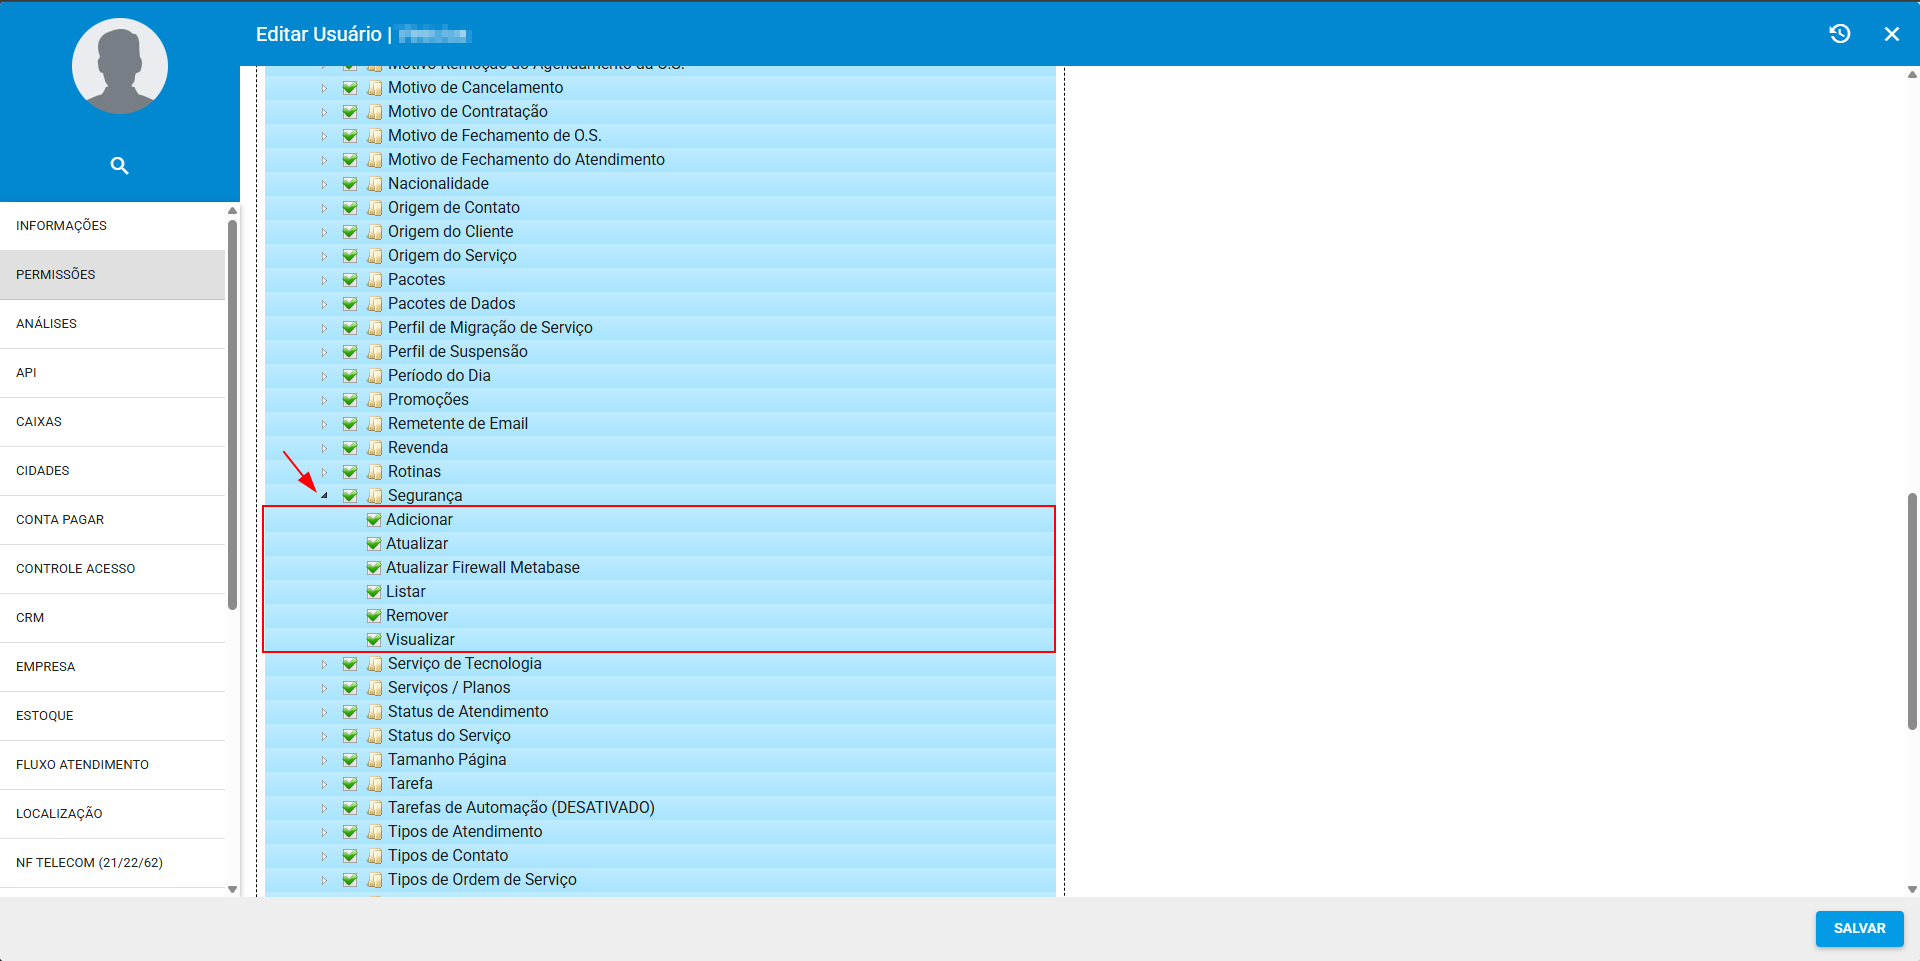This screenshot has width=1920, height=961.
Task: Click the Rotinas folder icon
Action: tap(375, 472)
